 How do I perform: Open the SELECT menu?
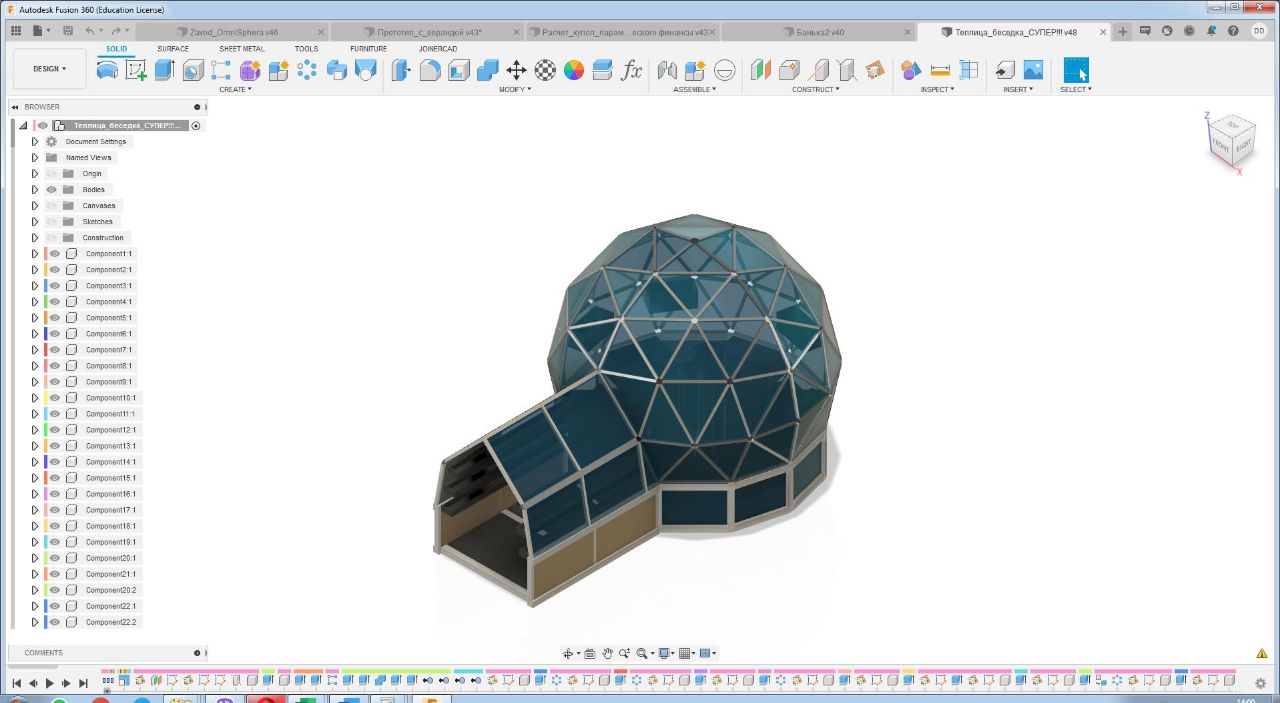coord(1076,89)
